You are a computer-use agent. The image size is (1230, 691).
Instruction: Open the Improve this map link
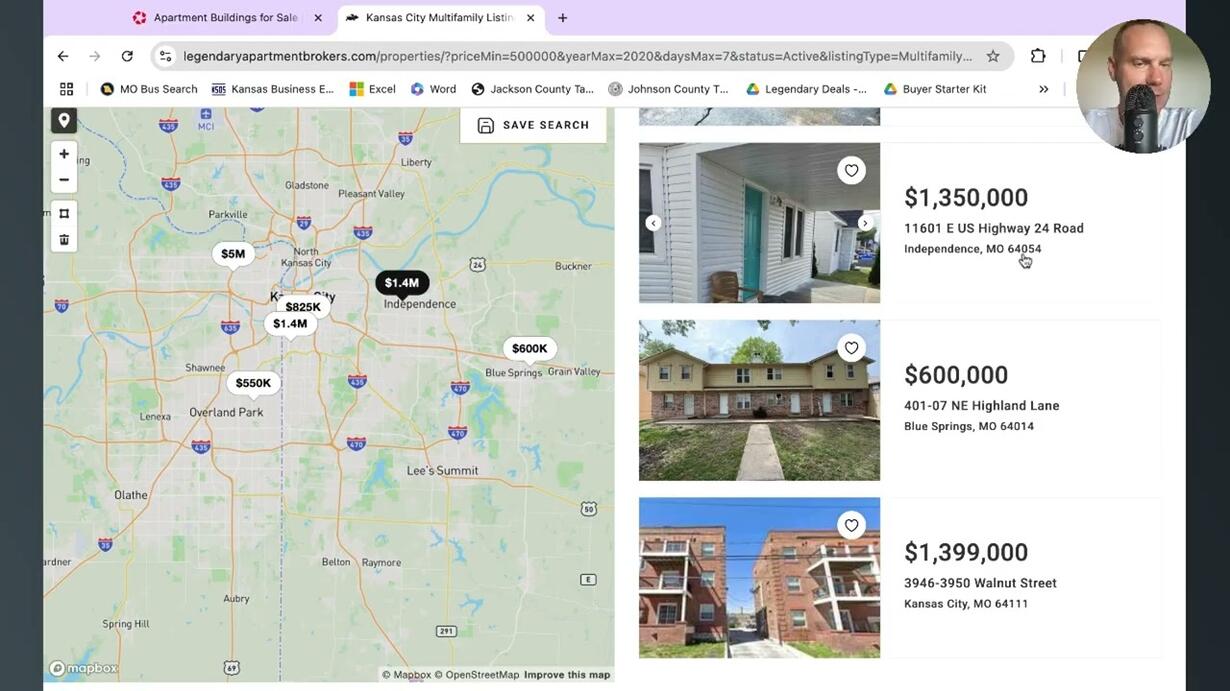tap(567, 675)
